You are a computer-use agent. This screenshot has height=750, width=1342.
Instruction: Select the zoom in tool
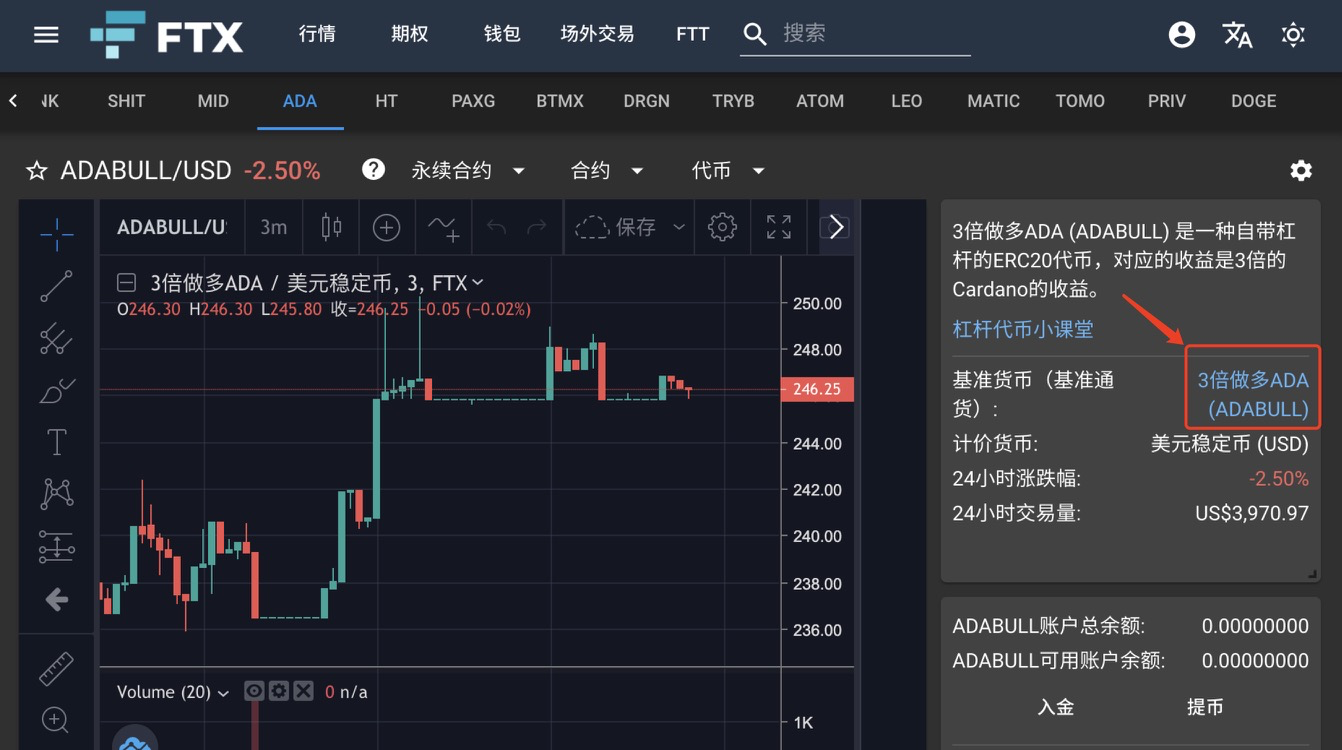(56, 720)
